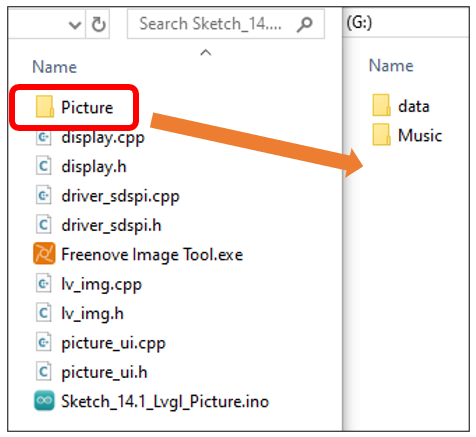Screen dimensions: 476x437
Task: Click inside the Search Sketch_14 field
Action: [226, 24]
